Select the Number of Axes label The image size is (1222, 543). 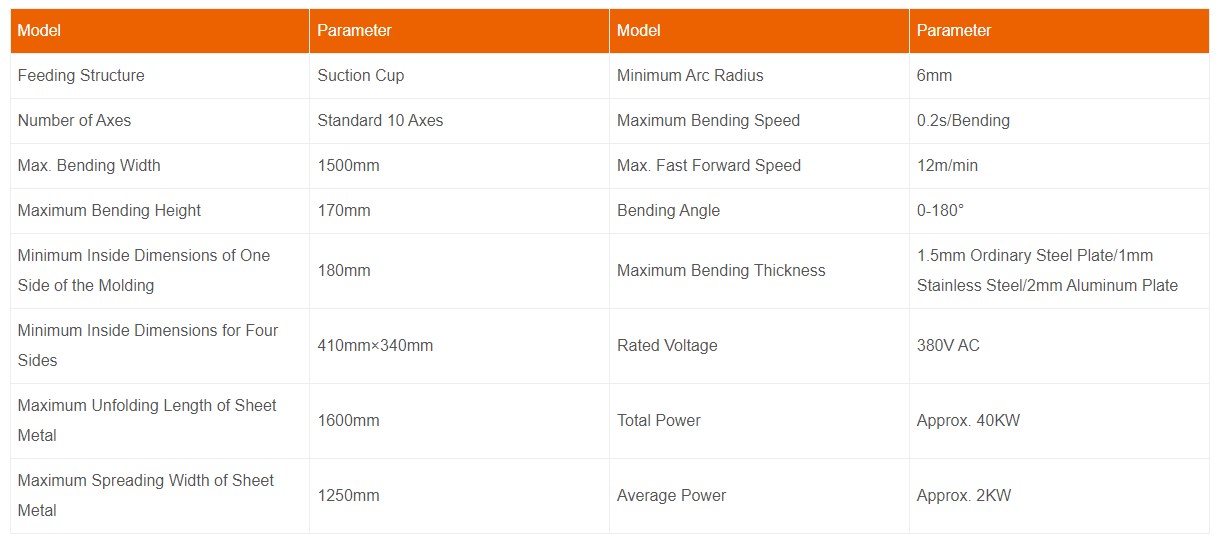(x=74, y=121)
